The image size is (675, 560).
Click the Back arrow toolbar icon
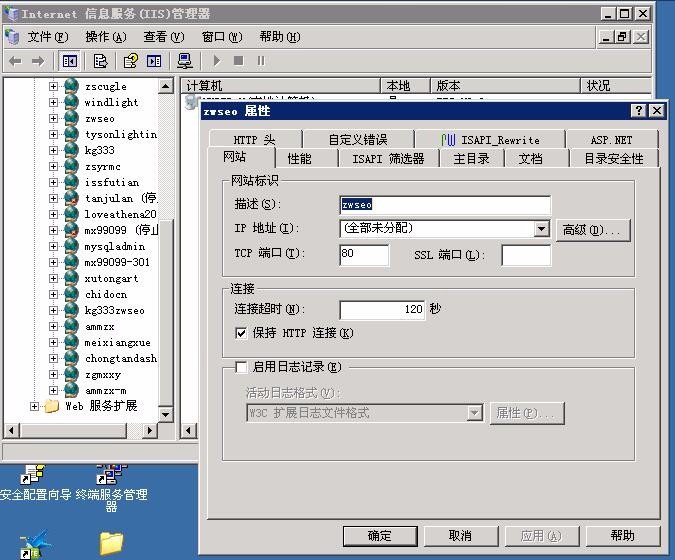pyautogui.click(x=15, y=61)
